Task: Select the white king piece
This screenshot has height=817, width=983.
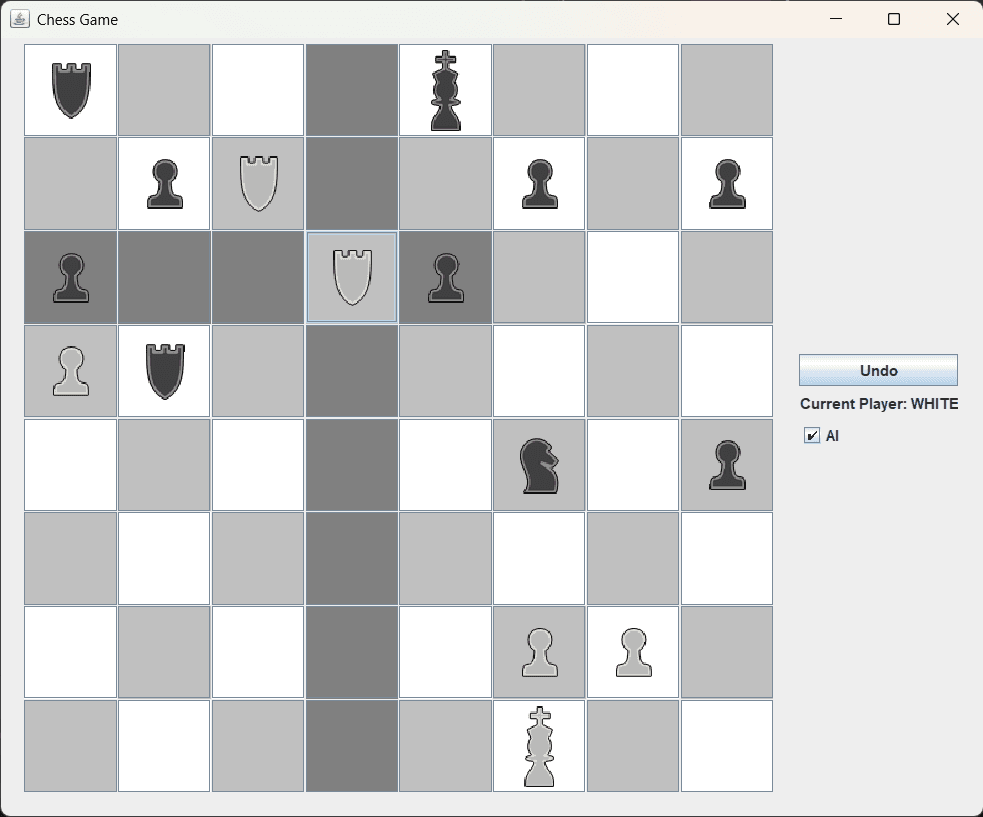Action: [x=539, y=746]
